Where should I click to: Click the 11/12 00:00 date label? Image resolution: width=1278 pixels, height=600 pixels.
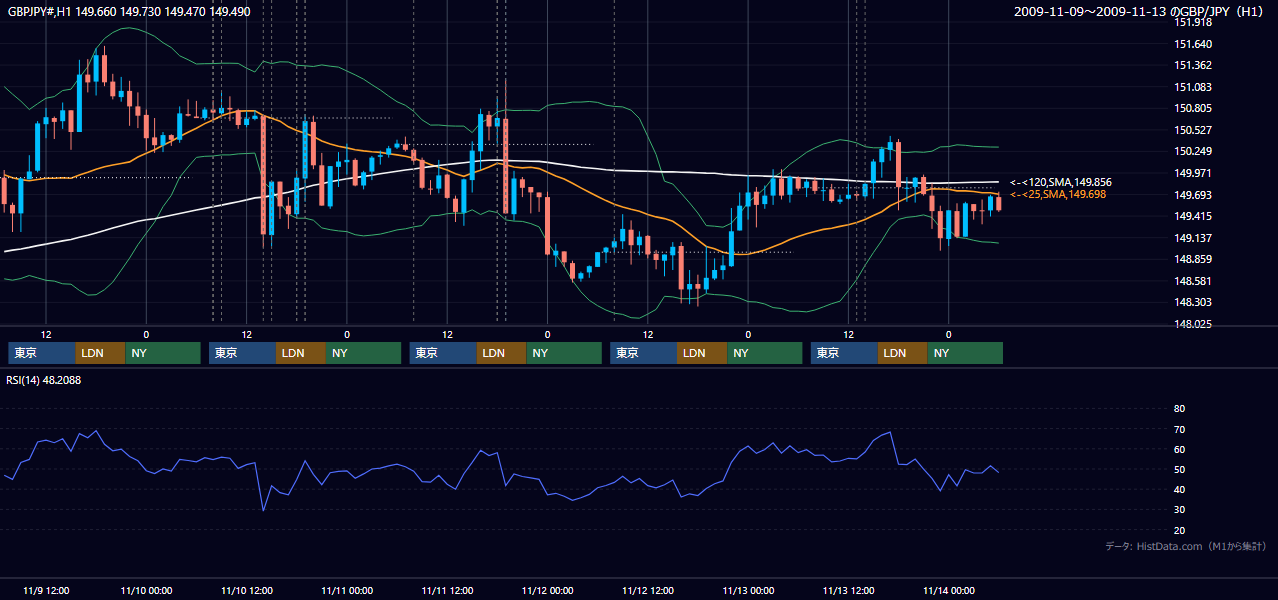click(547, 590)
